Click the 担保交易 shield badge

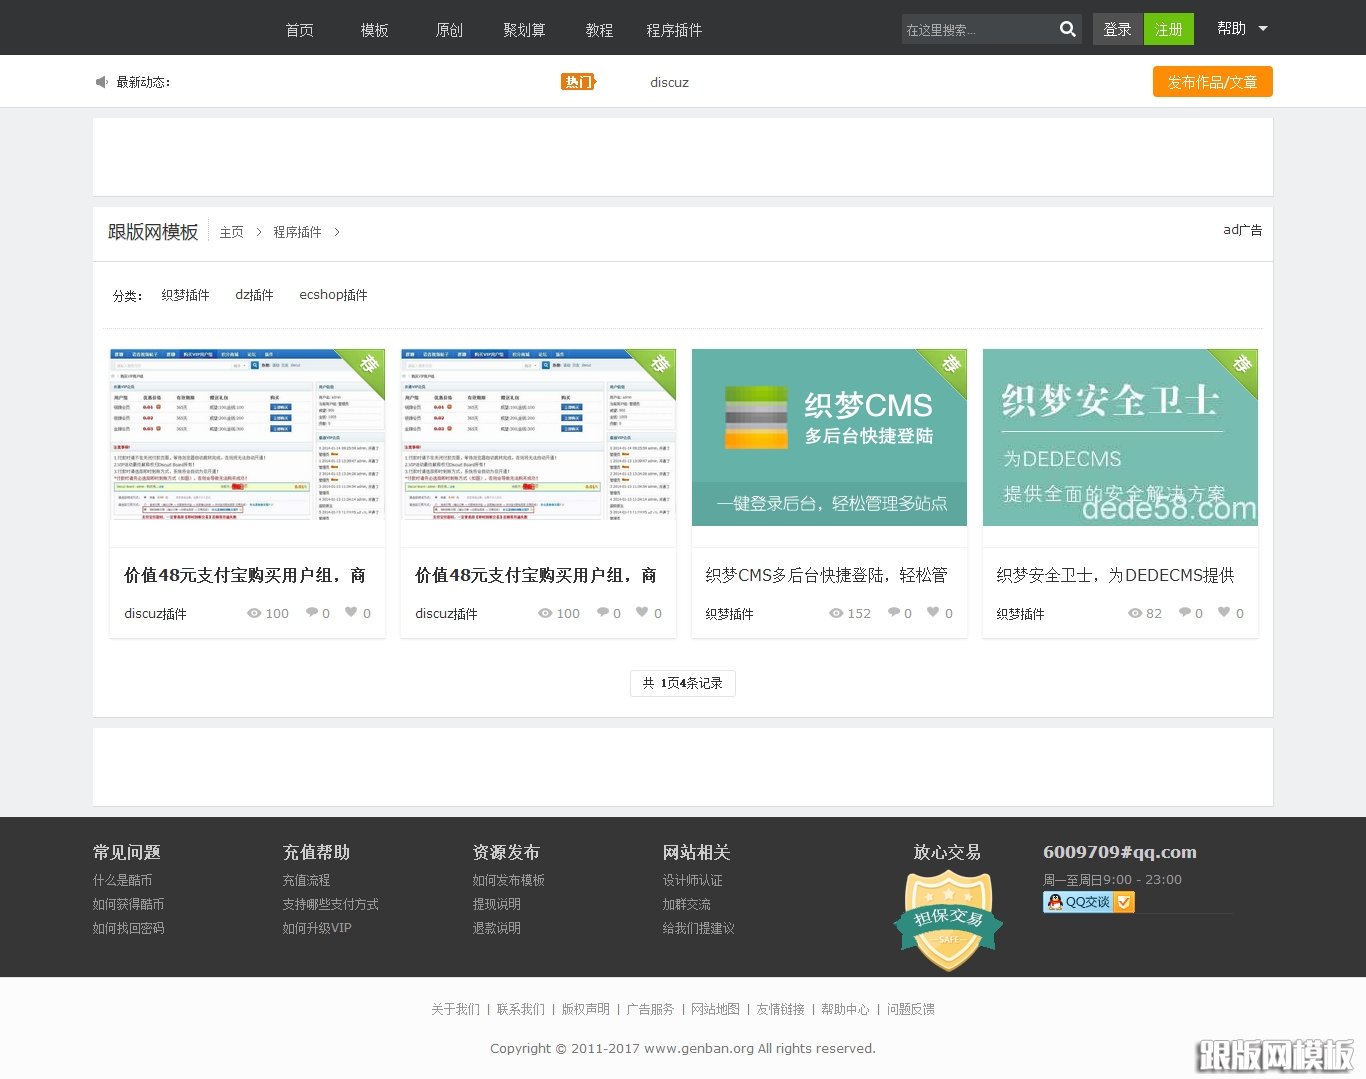click(948, 921)
